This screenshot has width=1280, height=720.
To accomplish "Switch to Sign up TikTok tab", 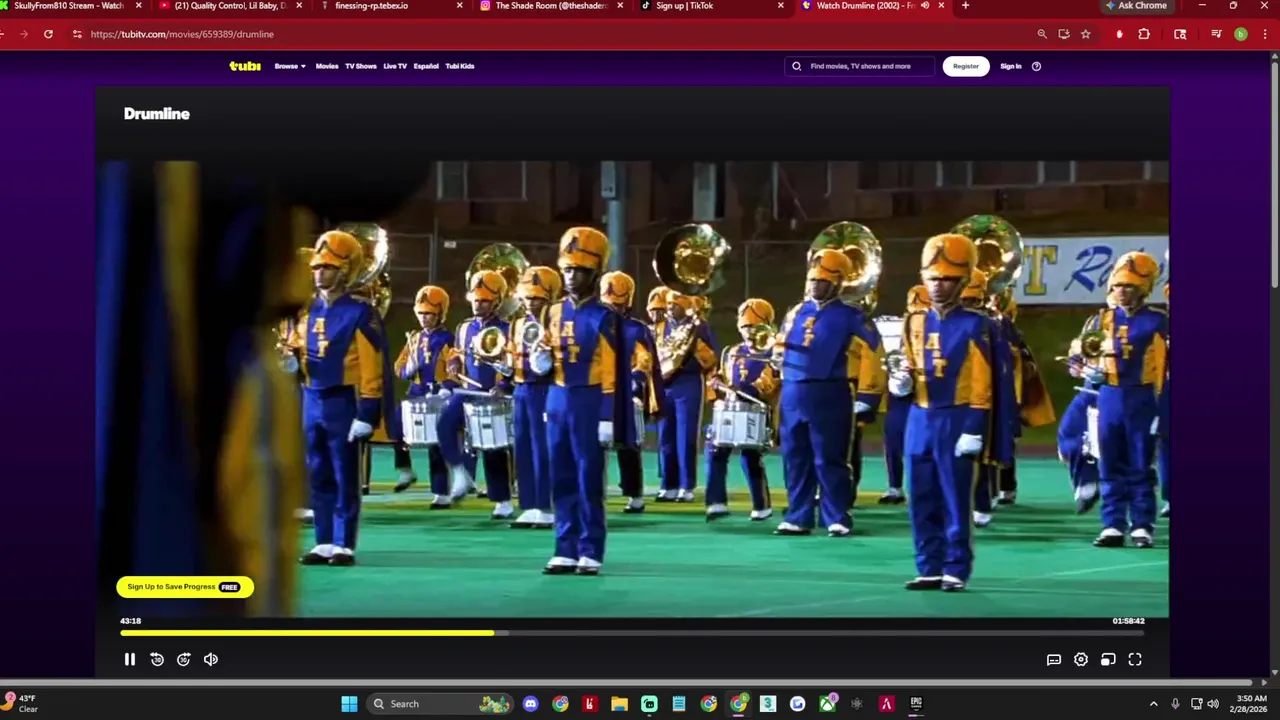I will pos(712,6).
